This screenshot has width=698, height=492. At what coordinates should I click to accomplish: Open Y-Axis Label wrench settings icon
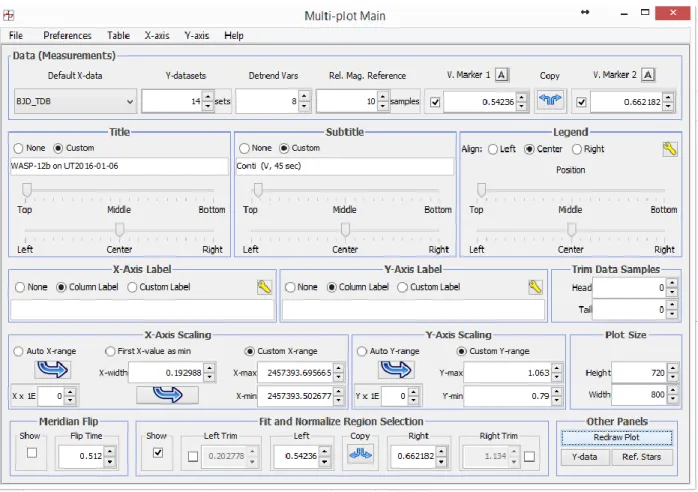pyautogui.click(x=535, y=287)
